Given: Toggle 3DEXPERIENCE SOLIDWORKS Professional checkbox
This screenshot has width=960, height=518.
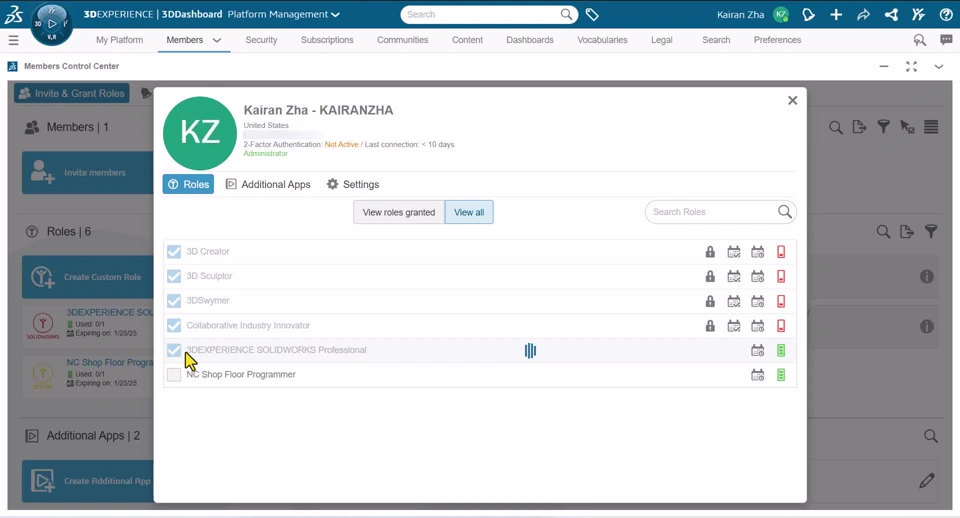Looking at the screenshot, I should [174, 350].
